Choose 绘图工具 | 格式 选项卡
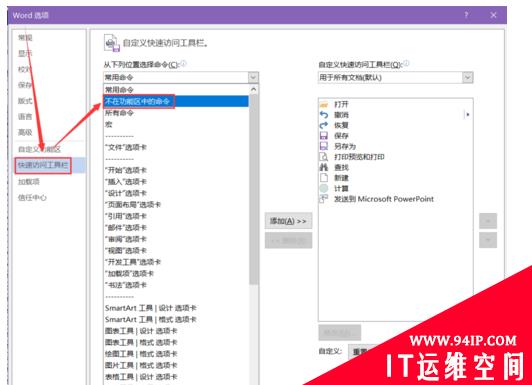This screenshot has width=532, height=385. 176,354
